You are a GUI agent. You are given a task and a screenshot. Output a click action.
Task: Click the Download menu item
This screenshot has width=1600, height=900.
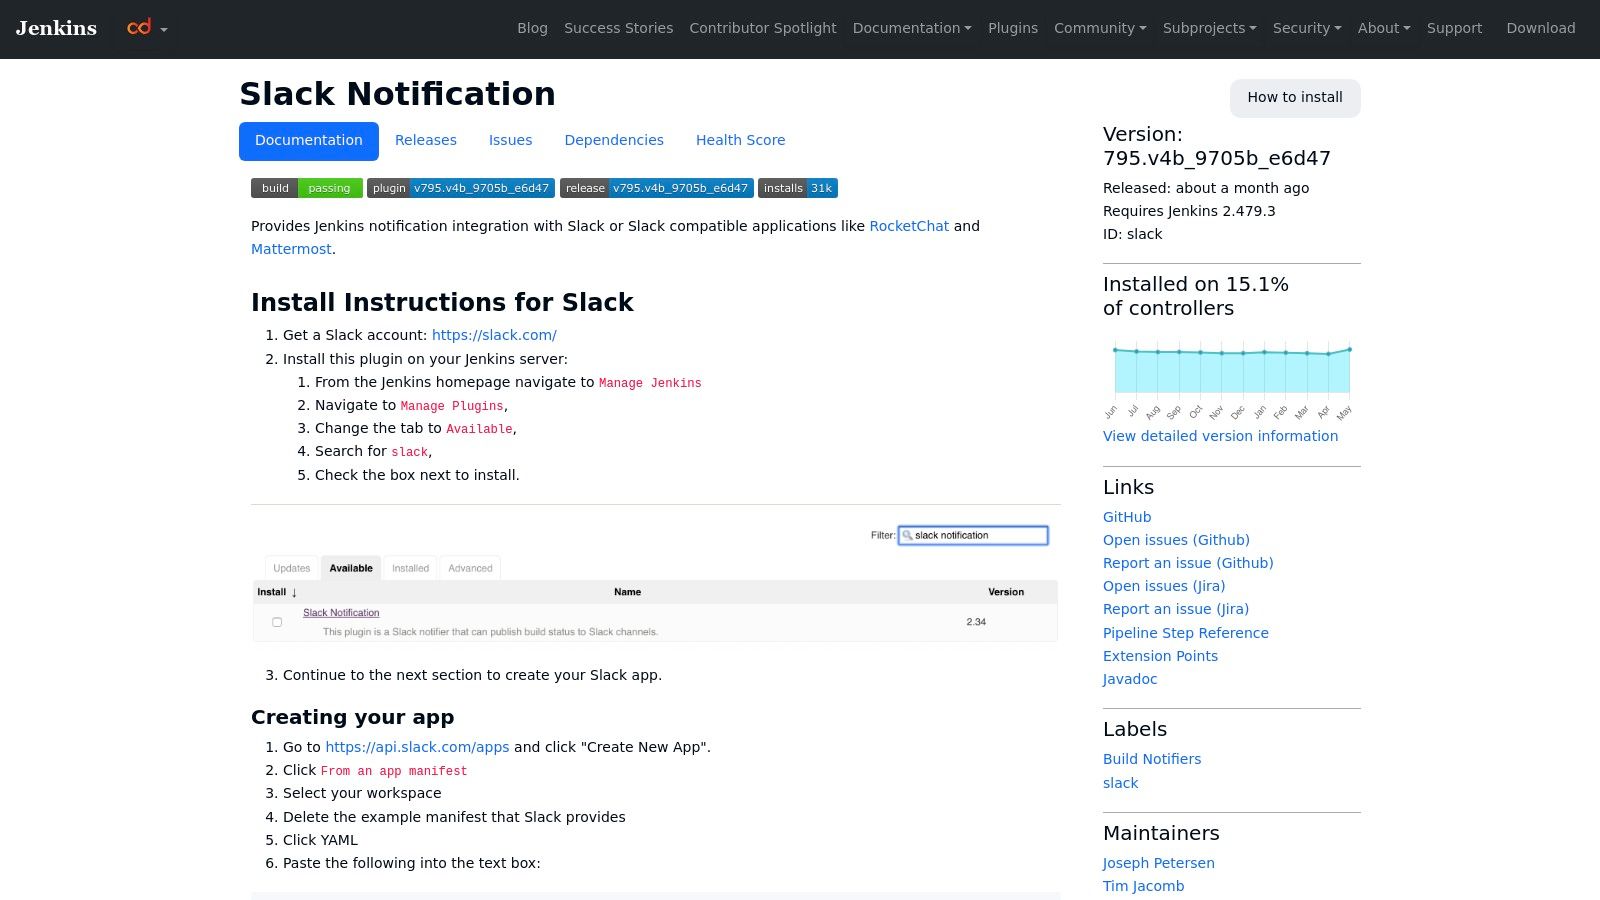click(1540, 28)
